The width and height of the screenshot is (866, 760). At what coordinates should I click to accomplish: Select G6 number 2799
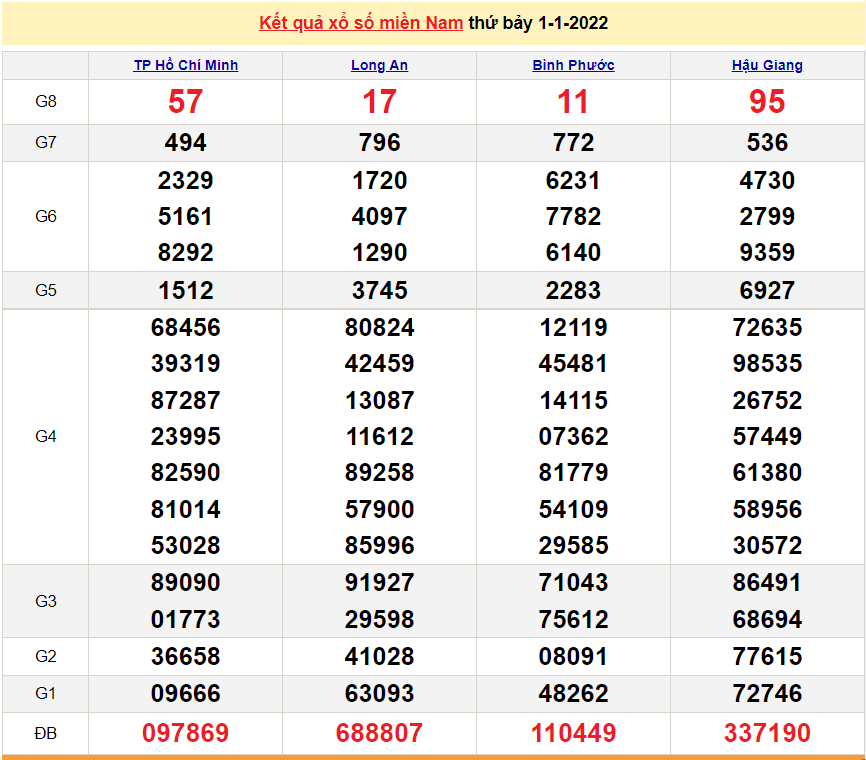point(767,217)
